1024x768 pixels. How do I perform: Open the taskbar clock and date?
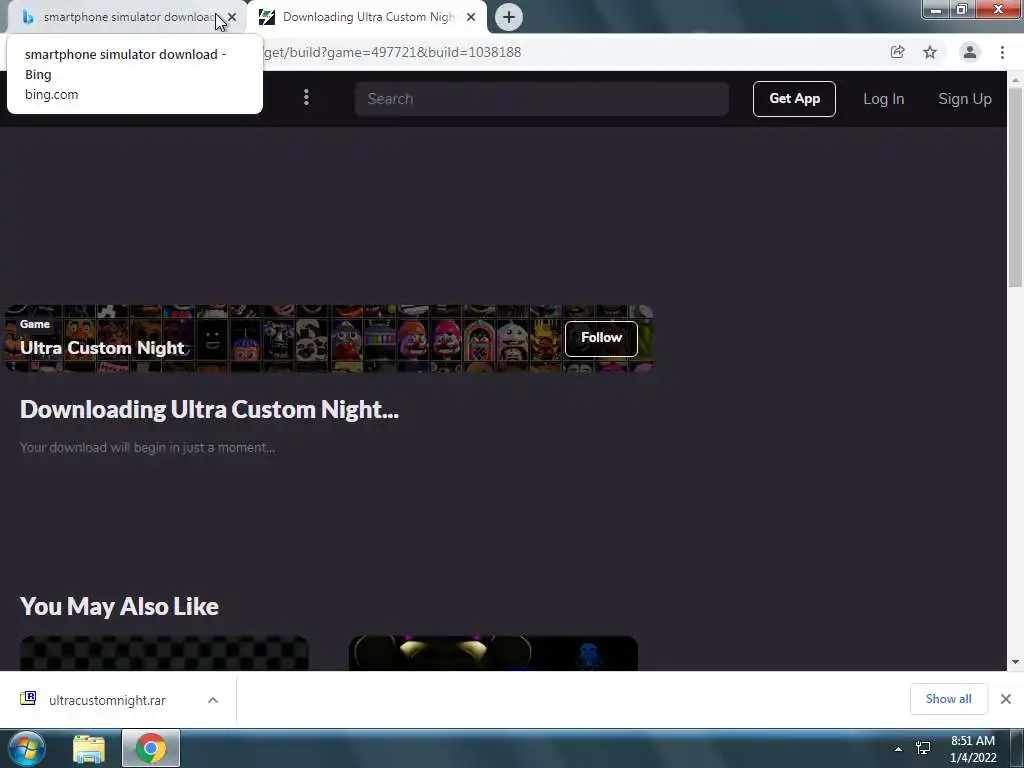(973, 749)
